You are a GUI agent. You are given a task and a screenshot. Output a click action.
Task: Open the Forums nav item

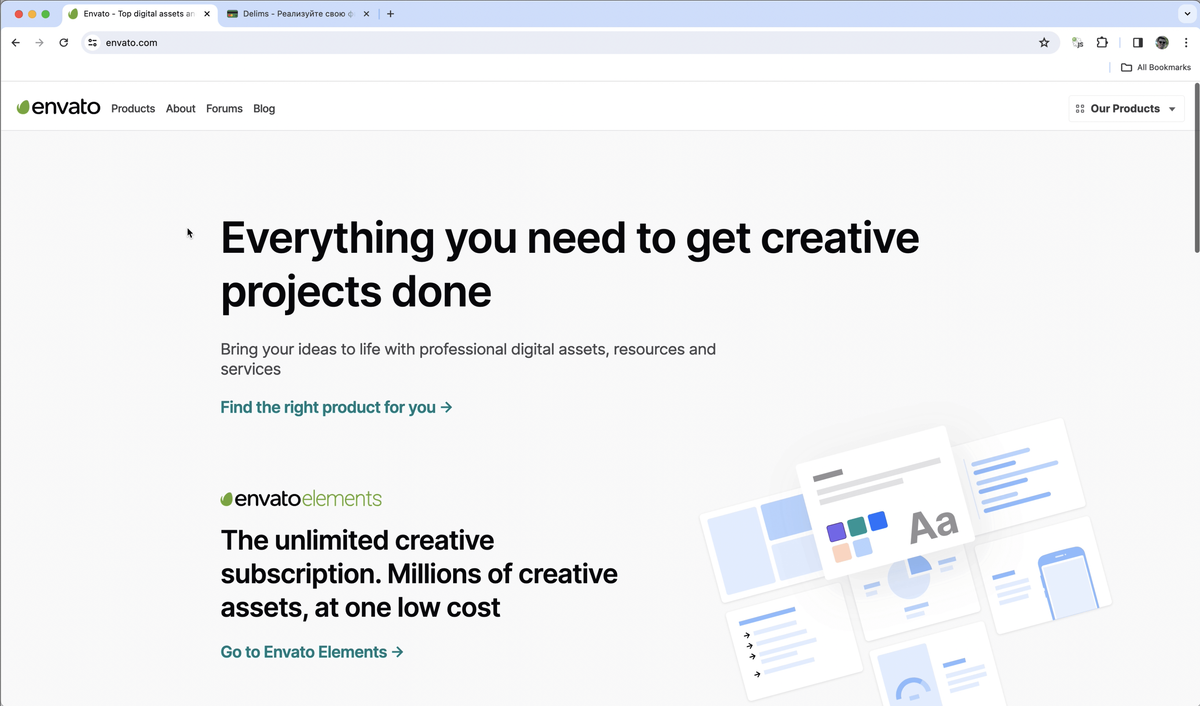click(x=224, y=108)
